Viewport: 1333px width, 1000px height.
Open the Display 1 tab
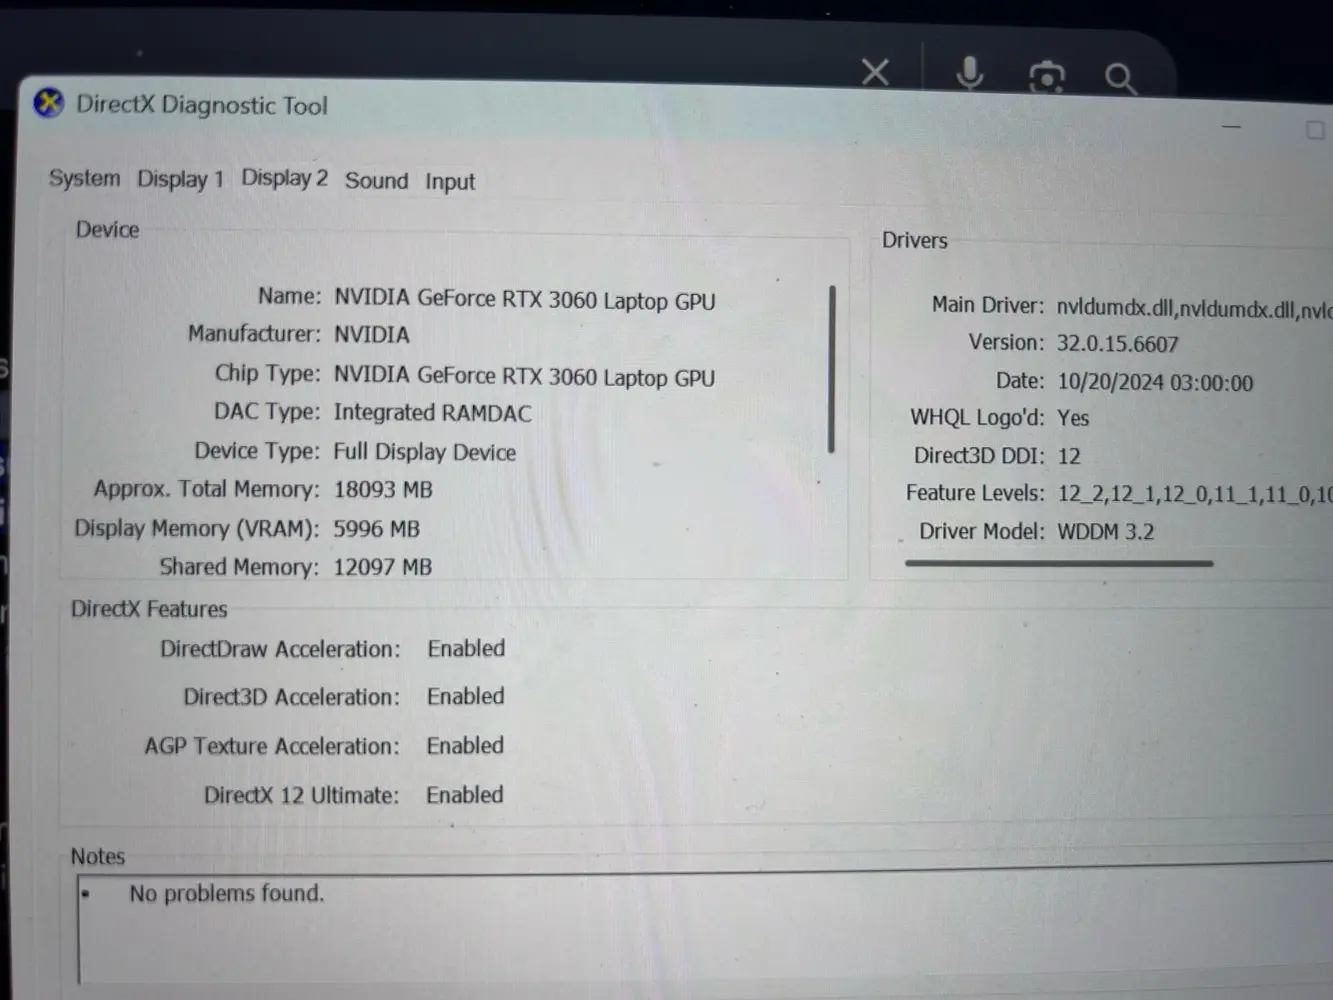coord(180,179)
